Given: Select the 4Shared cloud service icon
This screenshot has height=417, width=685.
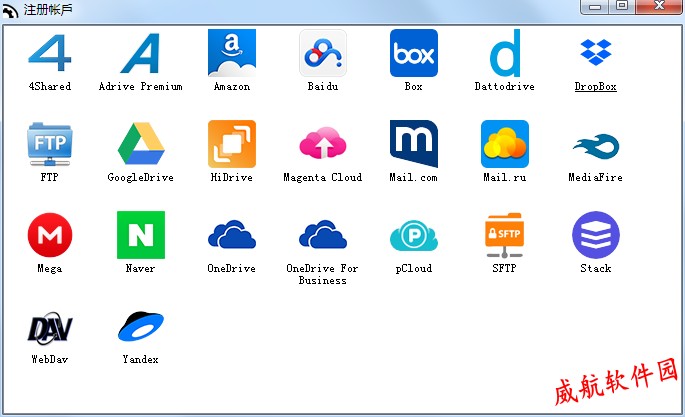Looking at the screenshot, I should coord(49,53).
